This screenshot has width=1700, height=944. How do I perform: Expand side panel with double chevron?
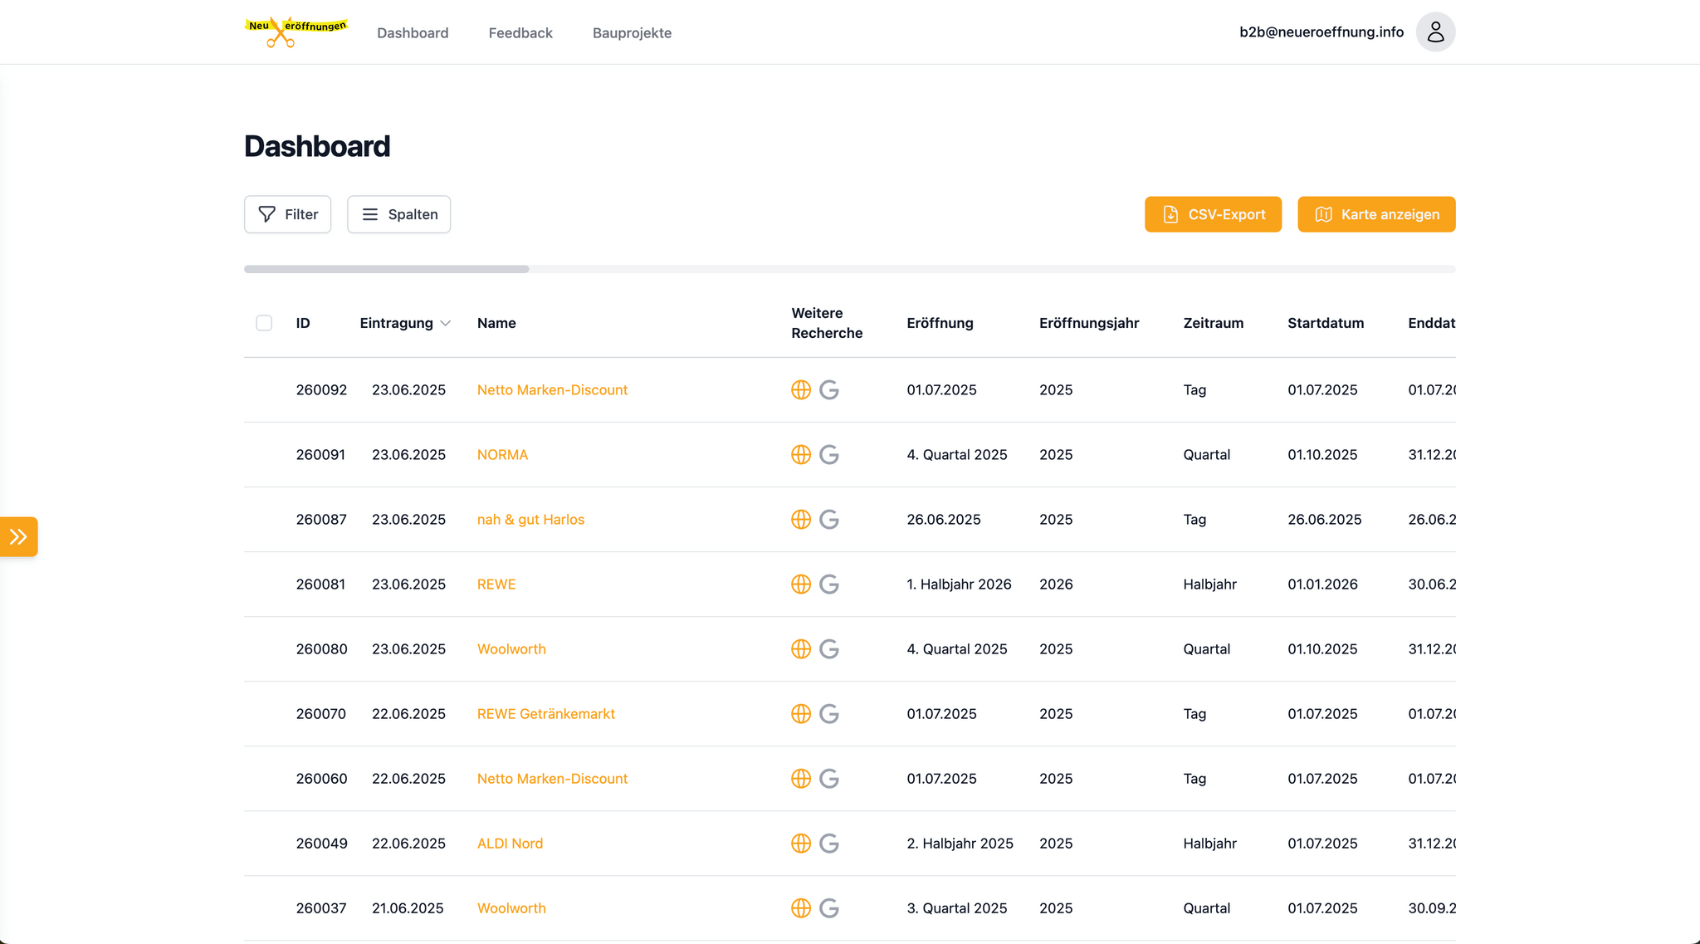tap(18, 537)
